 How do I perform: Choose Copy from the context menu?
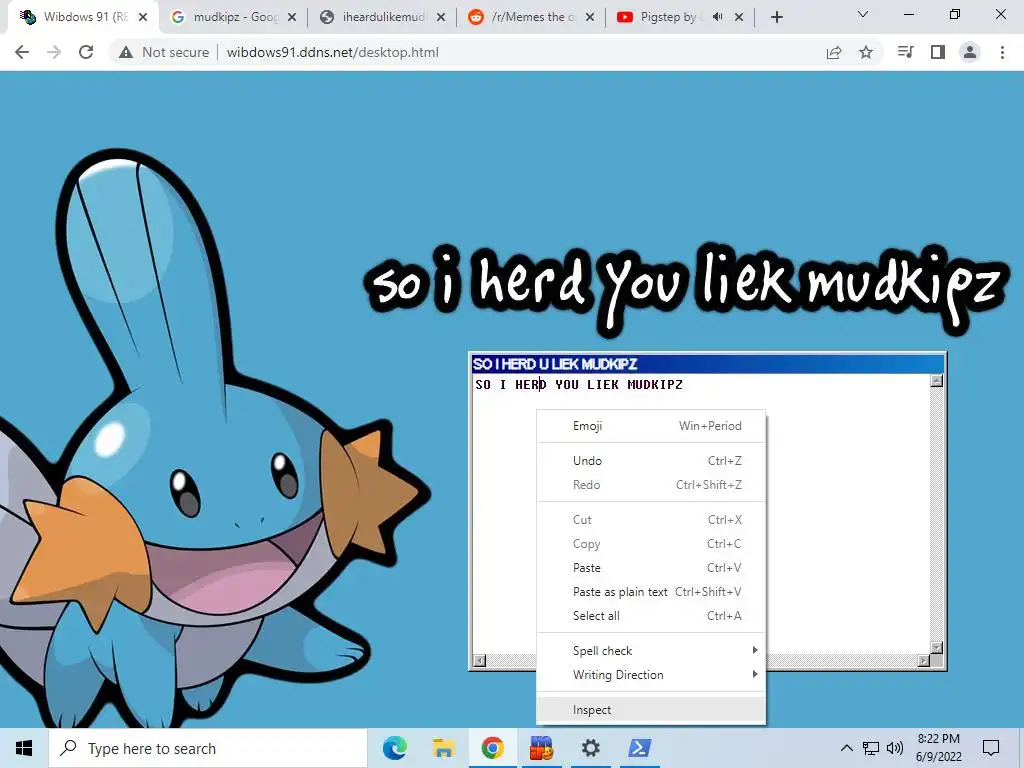(650, 544)
